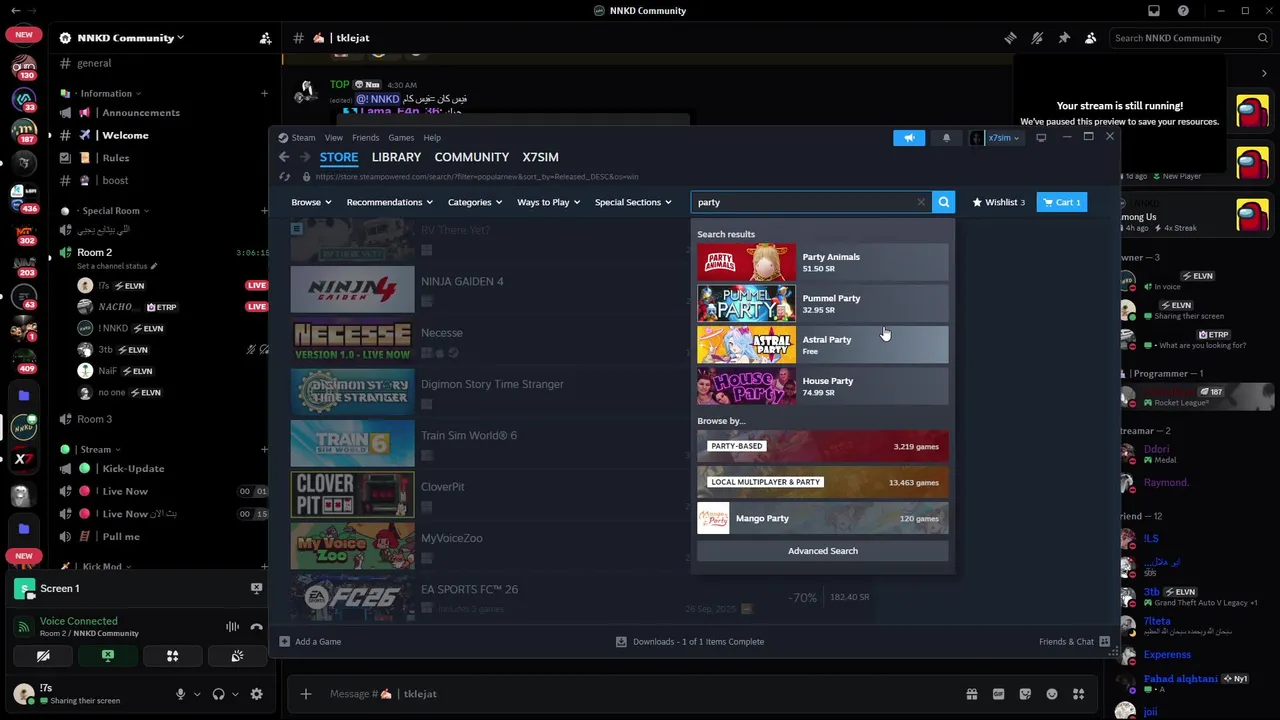Open Steam Browse dropdown
The height and width of the screenshot is (720, 1280).
coord(311,202)
